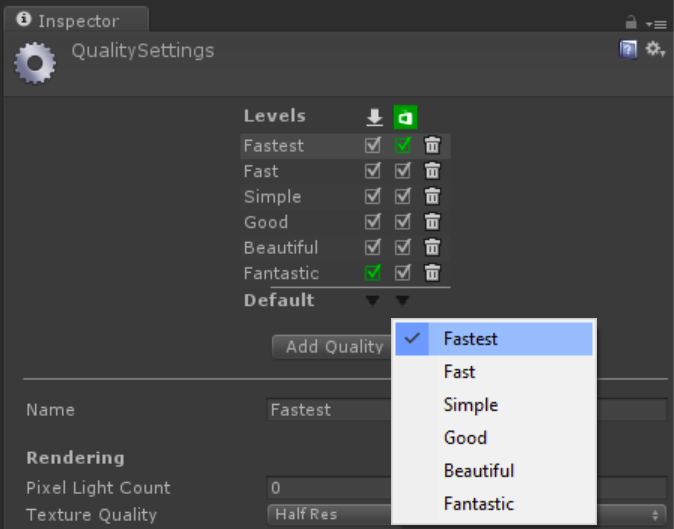The width and height of the screenshot is (674, 529).
Task: Switch to the Inspector tab
Action: pos(77,20)
